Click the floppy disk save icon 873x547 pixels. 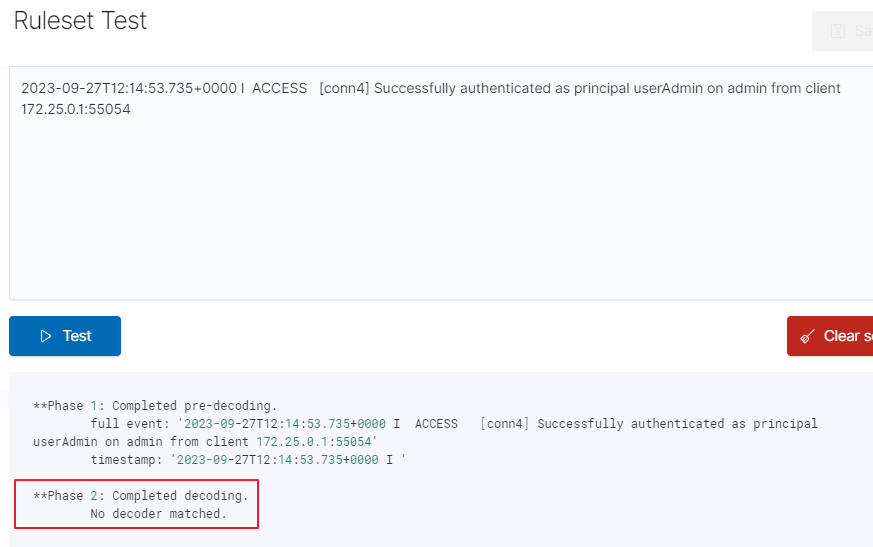point(837,31)
